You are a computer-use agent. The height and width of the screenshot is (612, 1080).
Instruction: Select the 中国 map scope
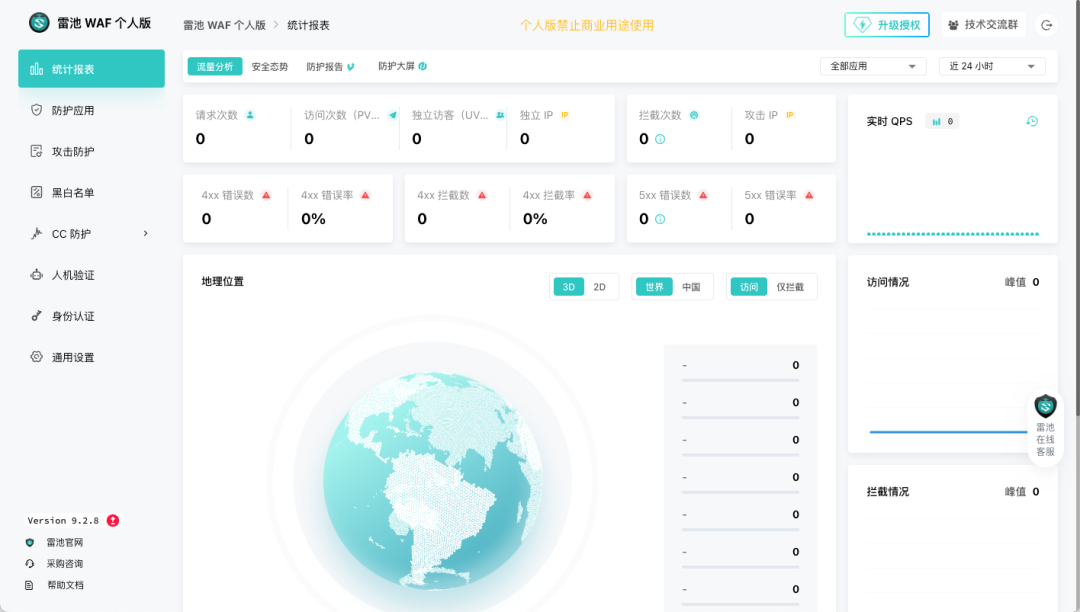(x=691, y=287)
